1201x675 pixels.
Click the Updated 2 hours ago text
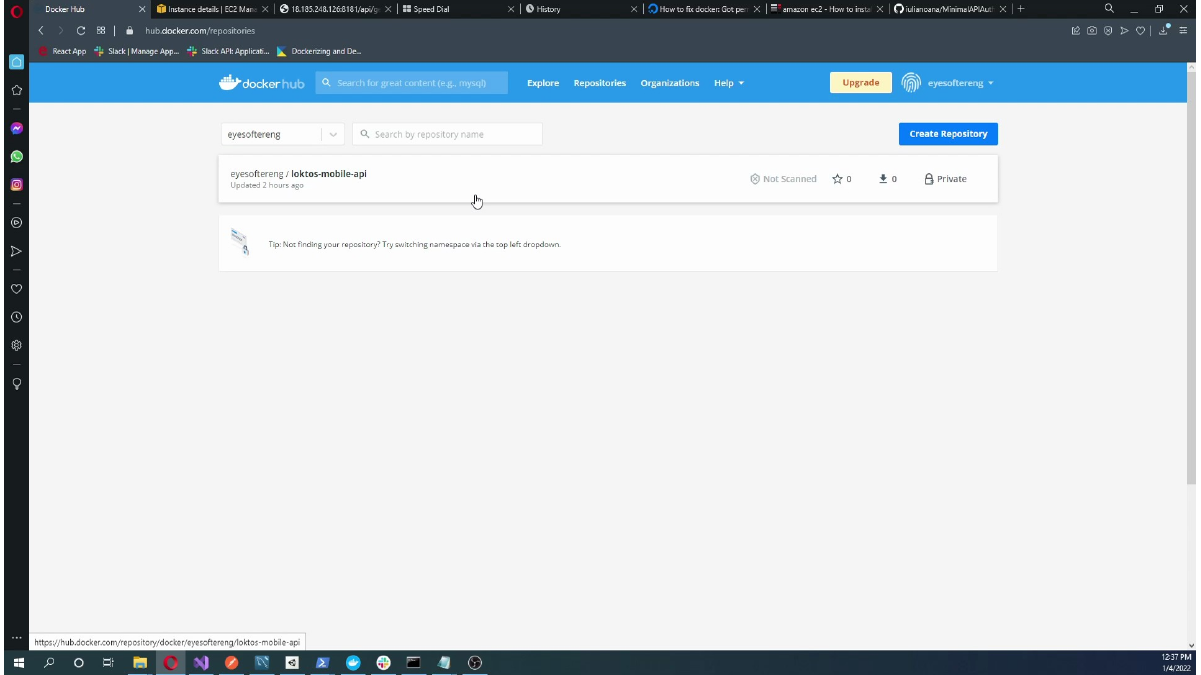(x=267, y=185)
